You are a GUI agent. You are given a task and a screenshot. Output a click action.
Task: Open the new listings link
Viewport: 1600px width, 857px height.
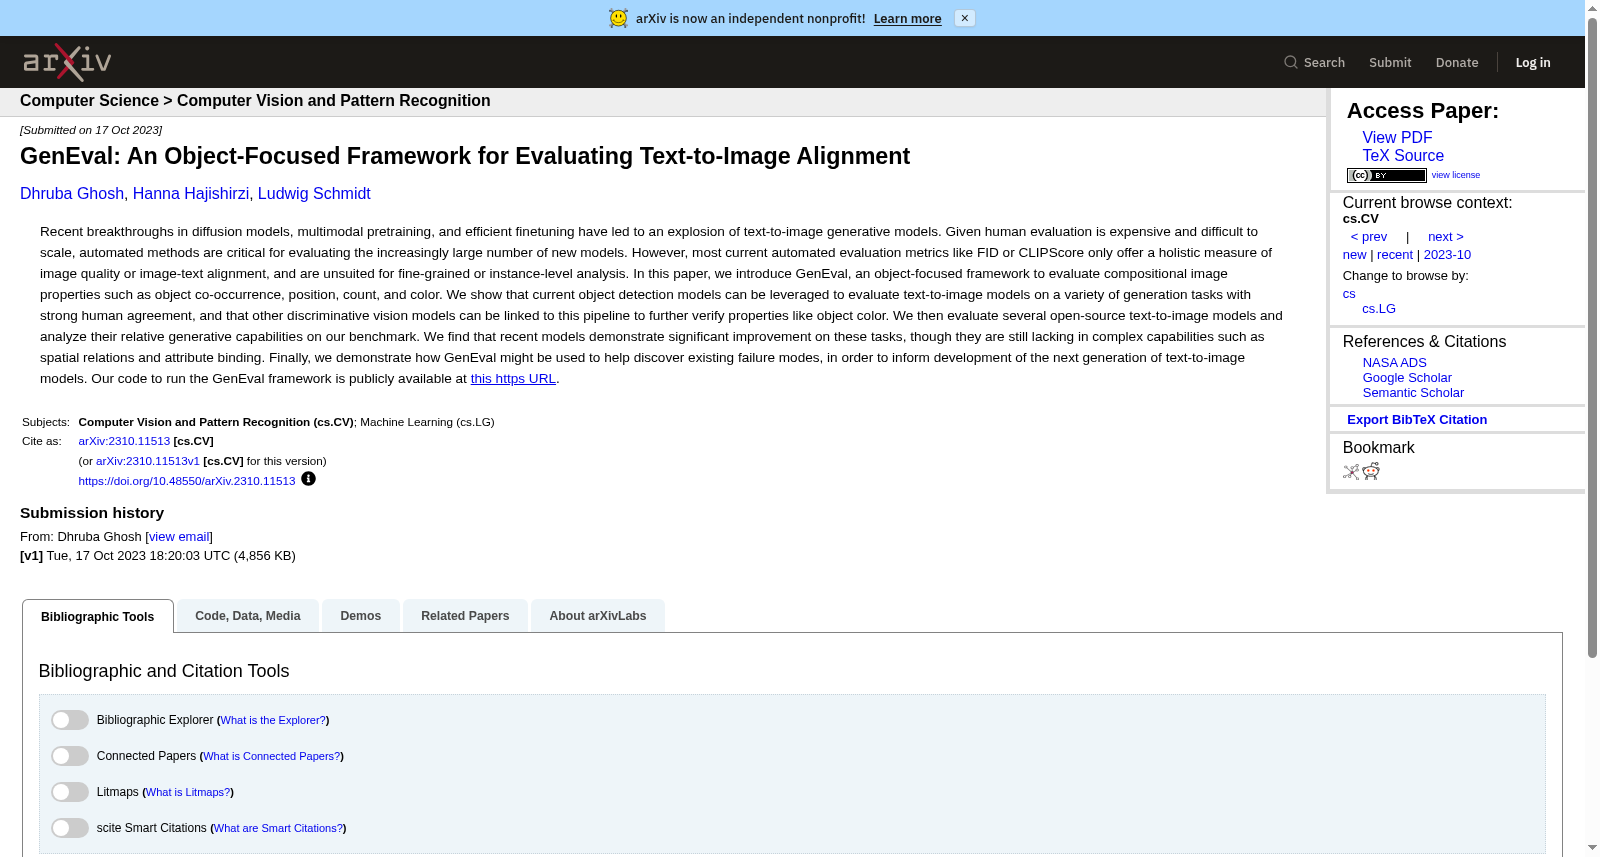1354,255
